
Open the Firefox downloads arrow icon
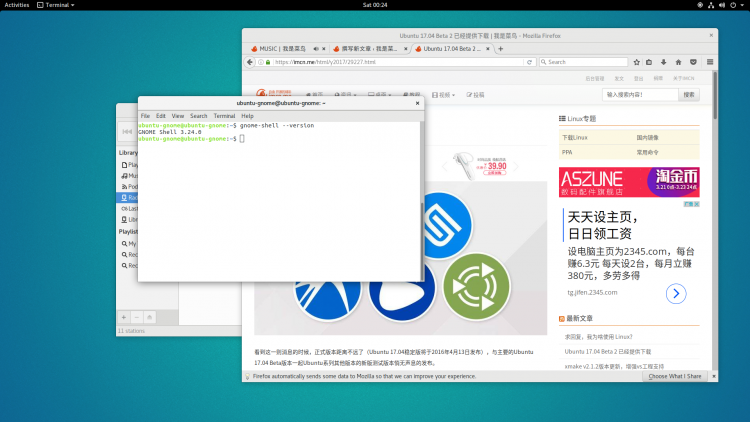coord(663,62)
